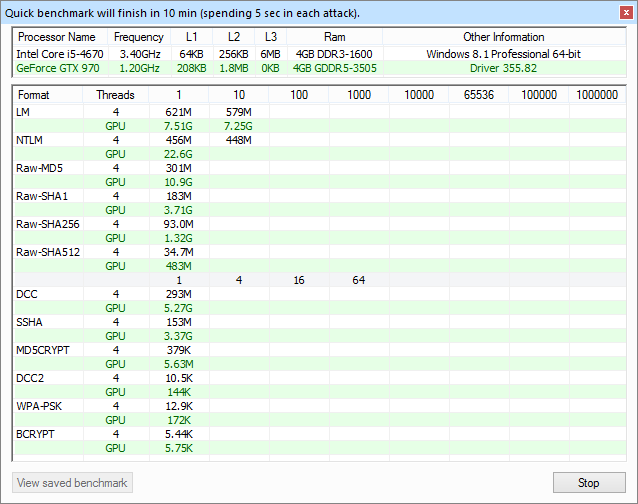Click the 621M LM result
Screen dimensions: 638x504
pyautogui.click(x=179, y=112)
